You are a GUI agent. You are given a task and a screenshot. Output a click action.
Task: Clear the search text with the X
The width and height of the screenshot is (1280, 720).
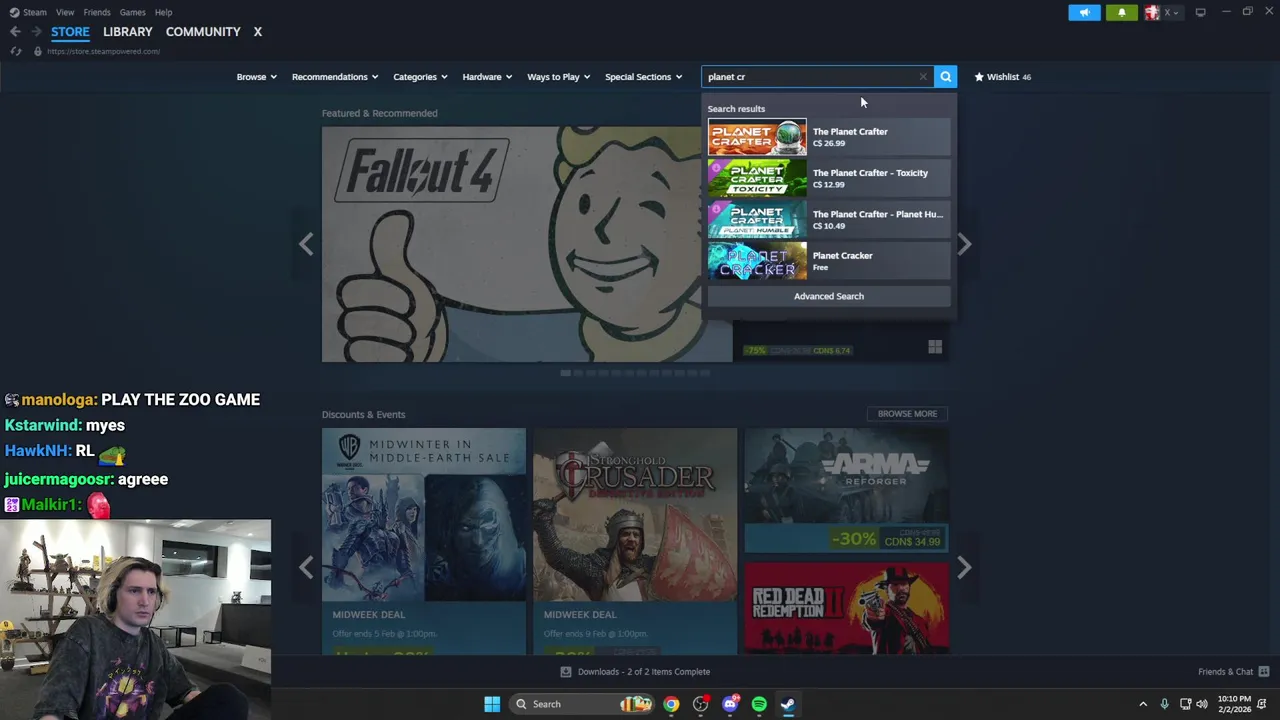click(x=923, y=77)
